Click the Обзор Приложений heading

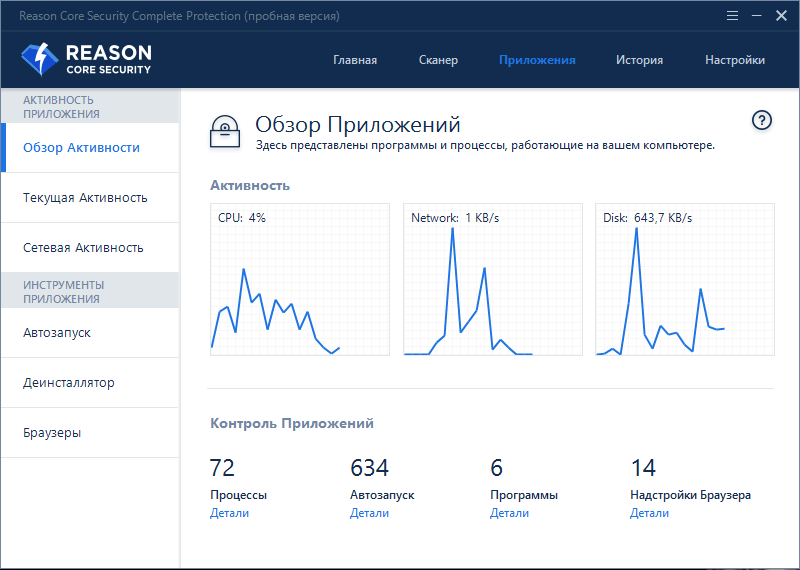358,124
